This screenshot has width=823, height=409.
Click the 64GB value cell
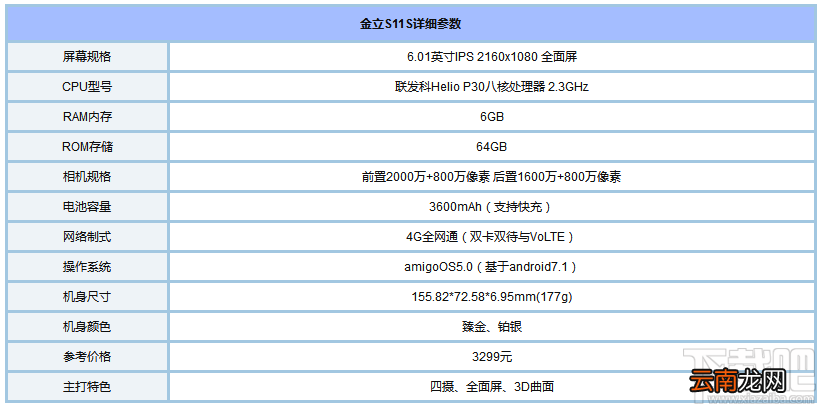point(492,146)
